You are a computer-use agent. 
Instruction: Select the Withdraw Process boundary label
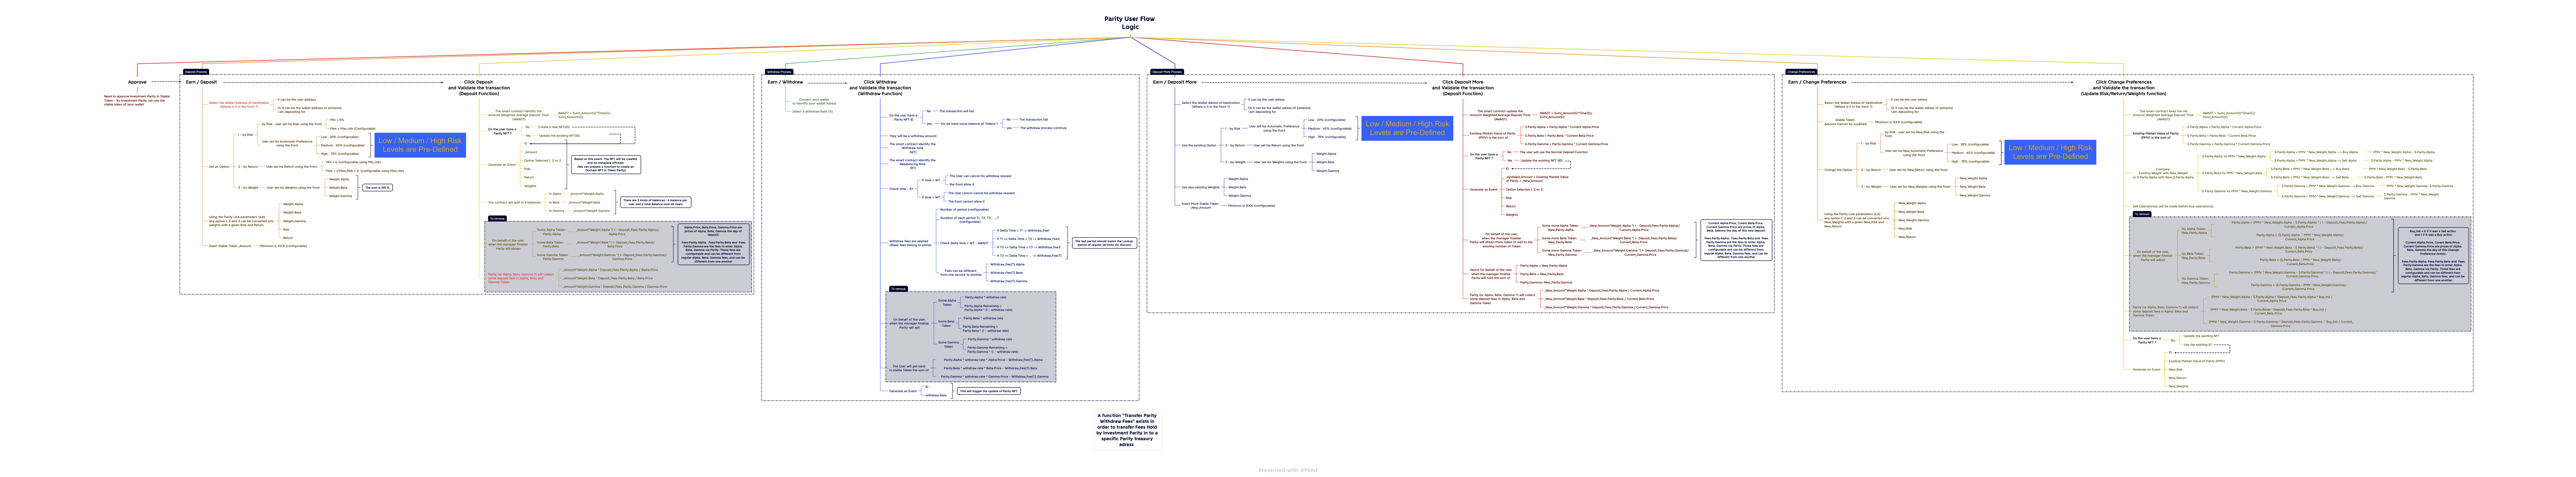779,72
